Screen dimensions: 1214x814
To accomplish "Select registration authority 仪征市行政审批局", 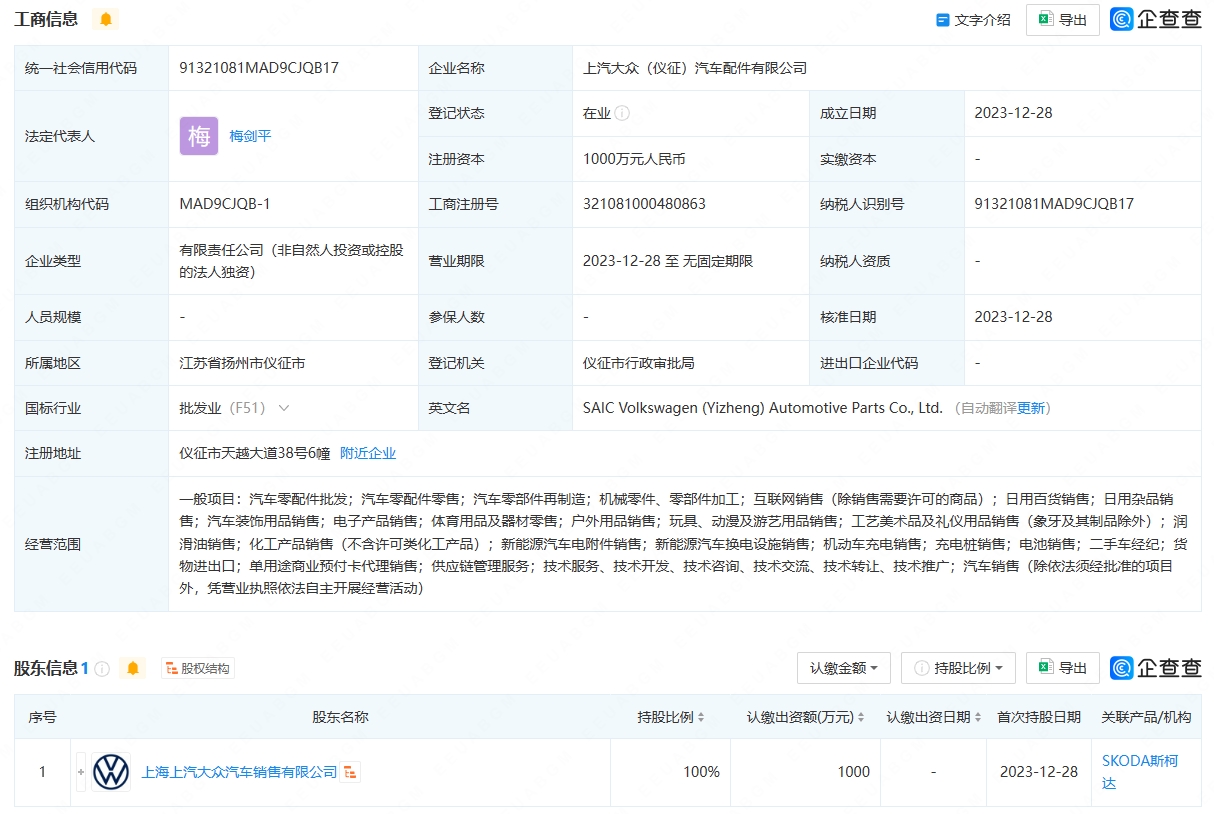I will coord(638,363).
